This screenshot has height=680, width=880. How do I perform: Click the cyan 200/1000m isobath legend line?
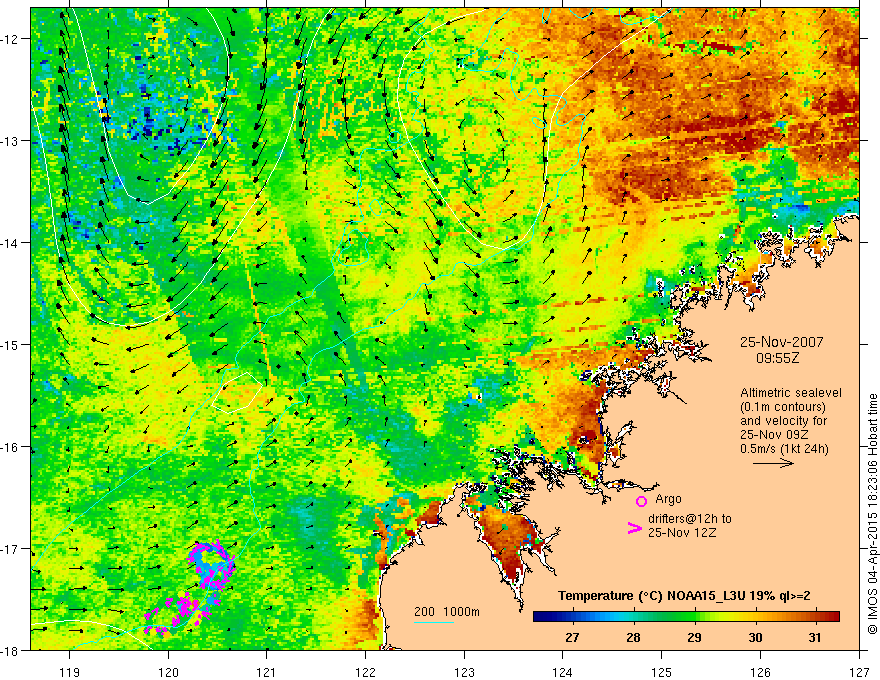tap(434, 622)
